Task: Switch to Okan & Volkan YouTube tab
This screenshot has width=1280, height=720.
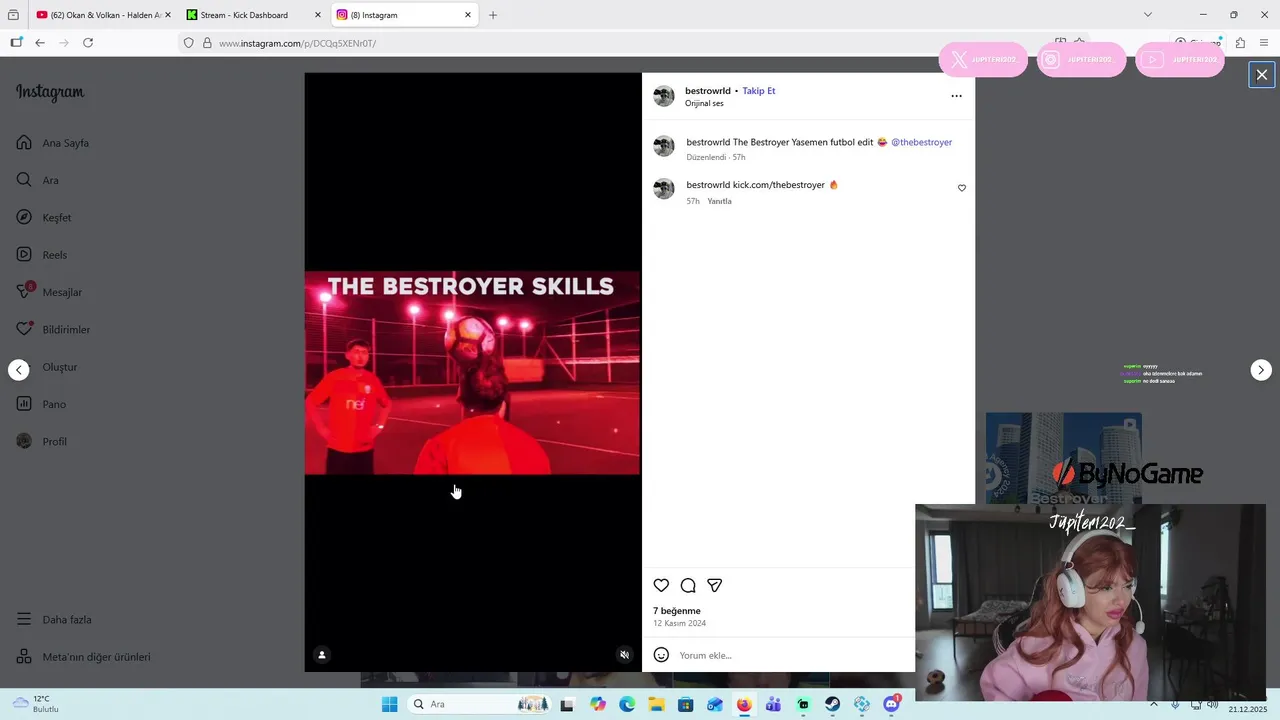Action: 101,15
